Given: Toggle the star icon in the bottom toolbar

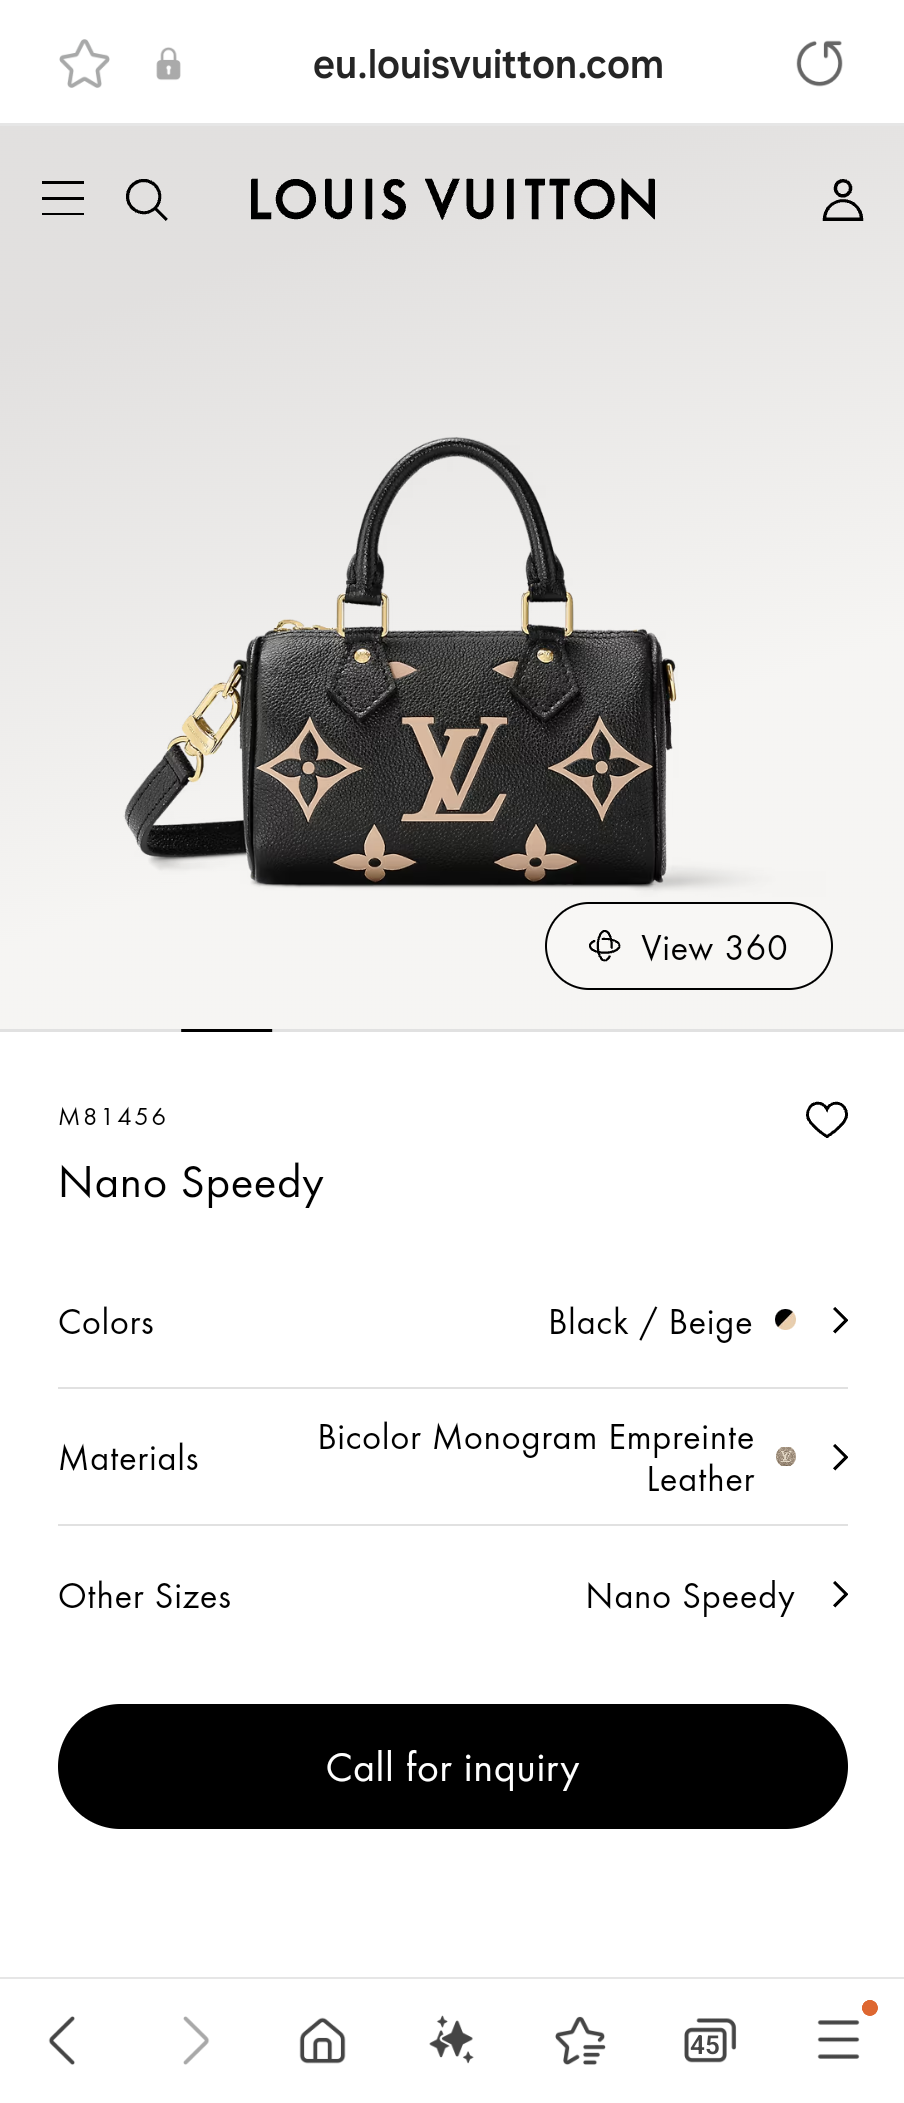Looking at the screenshot, I should (x=581, y=2040).
